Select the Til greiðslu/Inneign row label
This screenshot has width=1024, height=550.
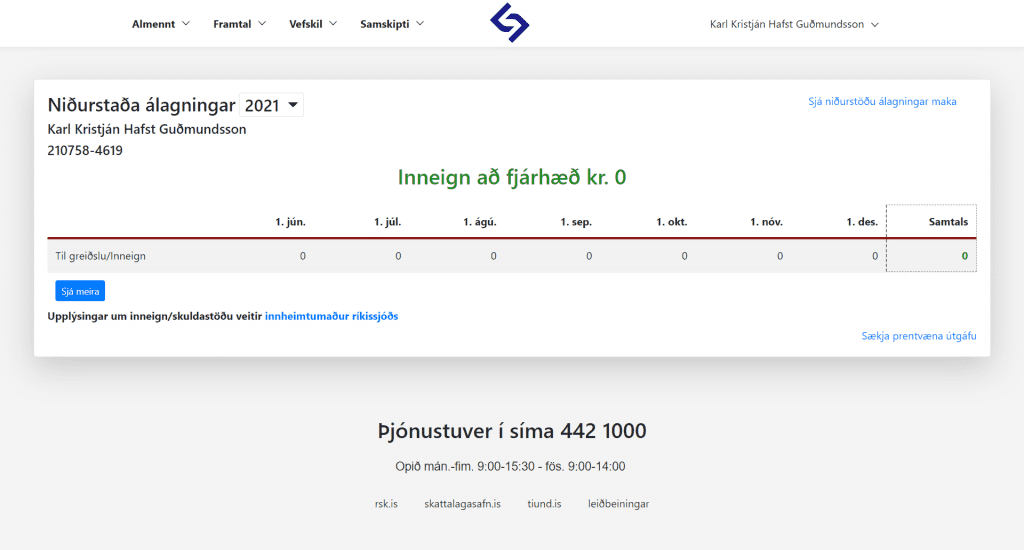click(101, 256)
